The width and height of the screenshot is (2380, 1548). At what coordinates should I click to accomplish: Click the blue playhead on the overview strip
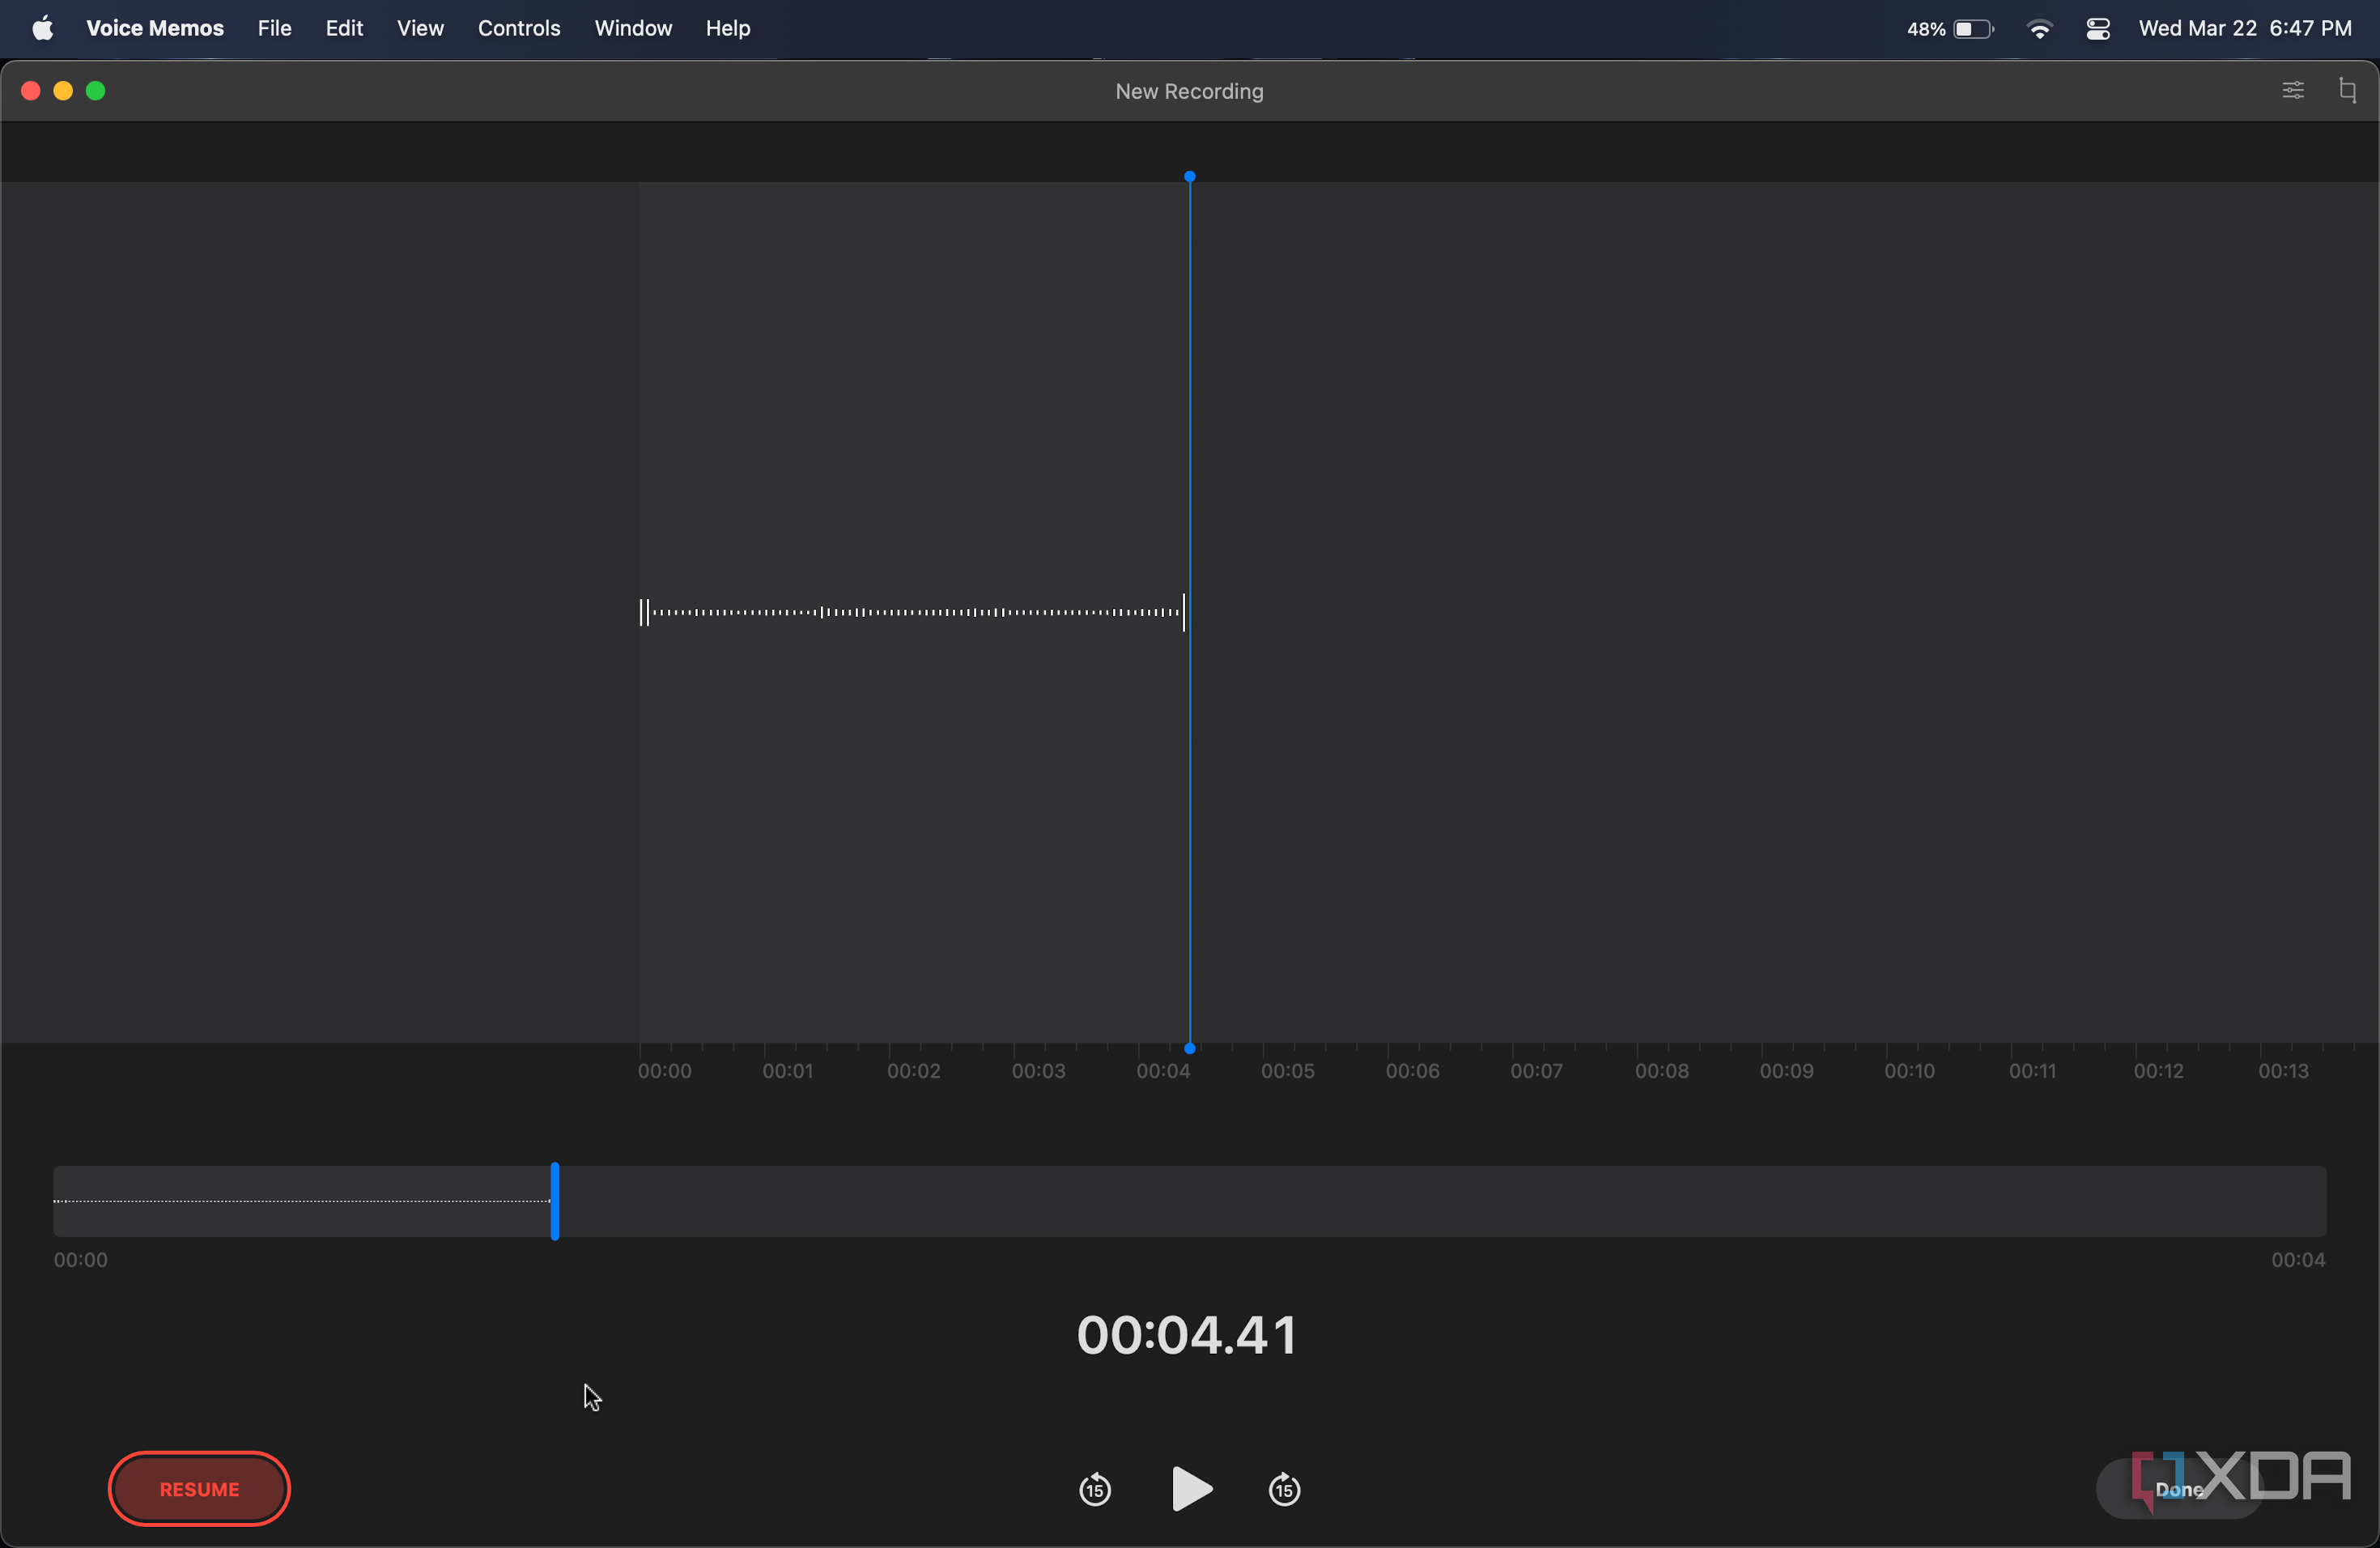pos(555,1200)
